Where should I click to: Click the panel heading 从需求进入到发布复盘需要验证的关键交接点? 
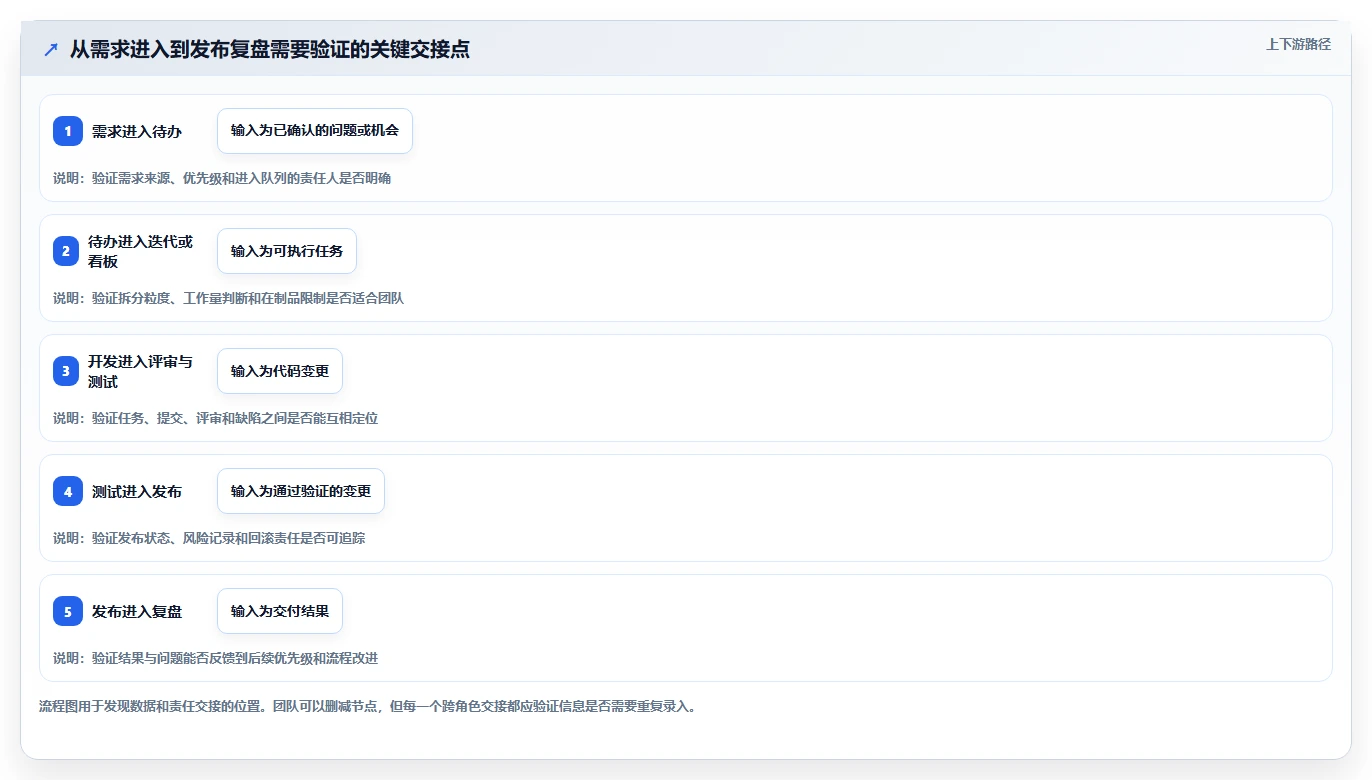coord(270,49)
